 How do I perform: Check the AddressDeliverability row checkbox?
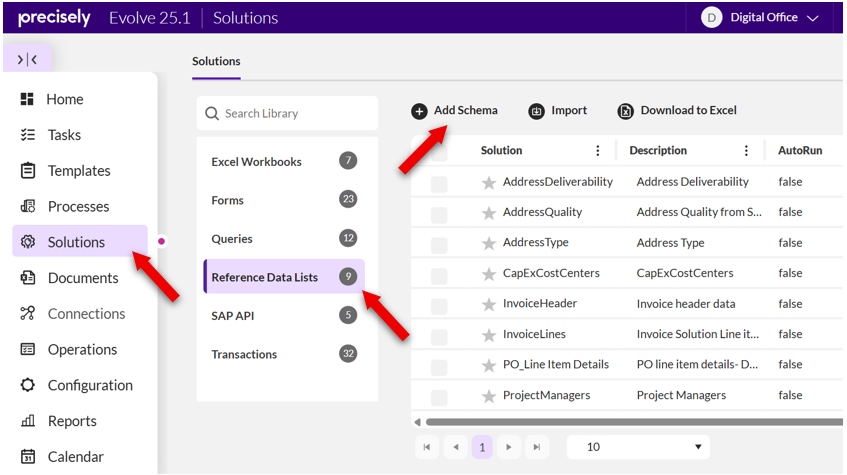point(439,183)
